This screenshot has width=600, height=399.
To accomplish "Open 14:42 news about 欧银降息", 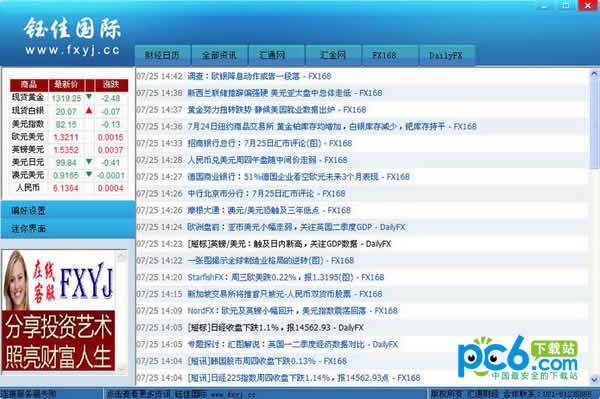I will [259, 76].
